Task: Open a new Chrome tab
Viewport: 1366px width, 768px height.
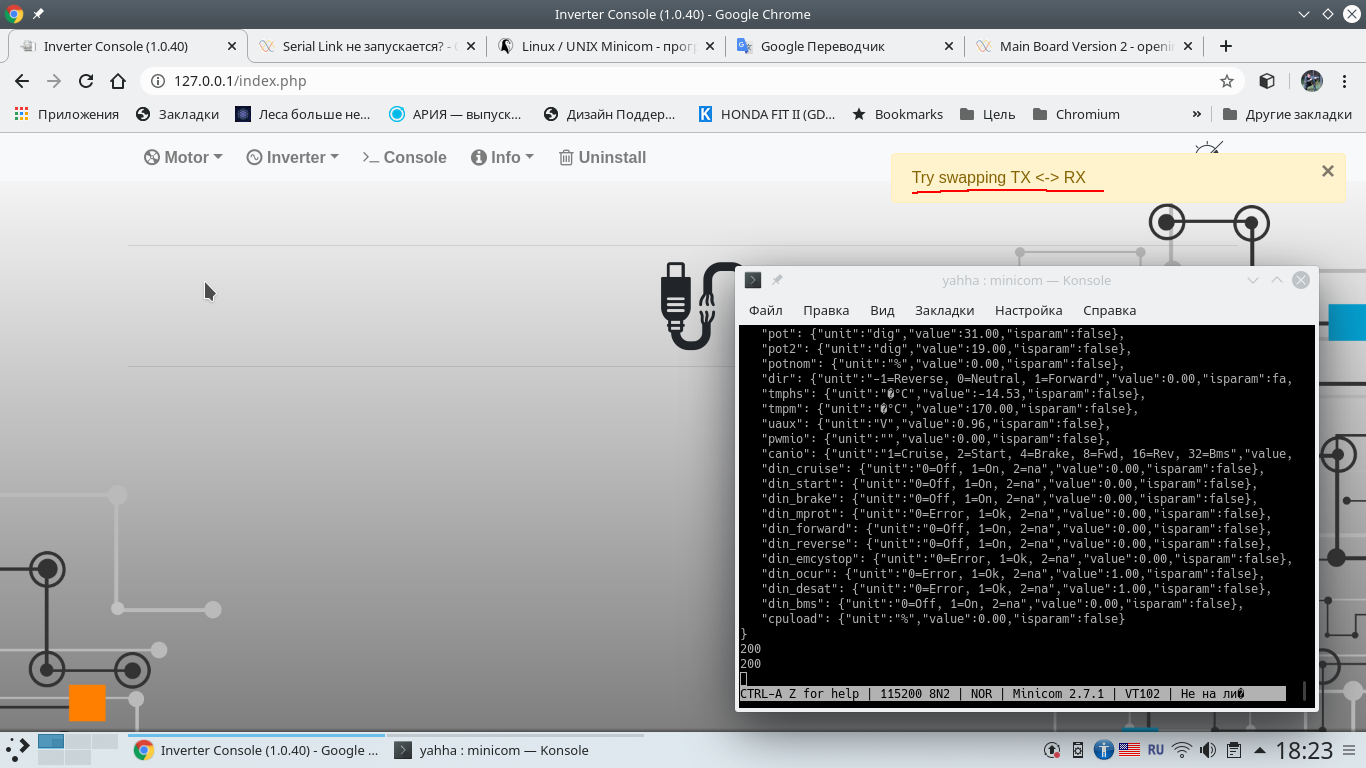Action: click(x=1226, y=46)
